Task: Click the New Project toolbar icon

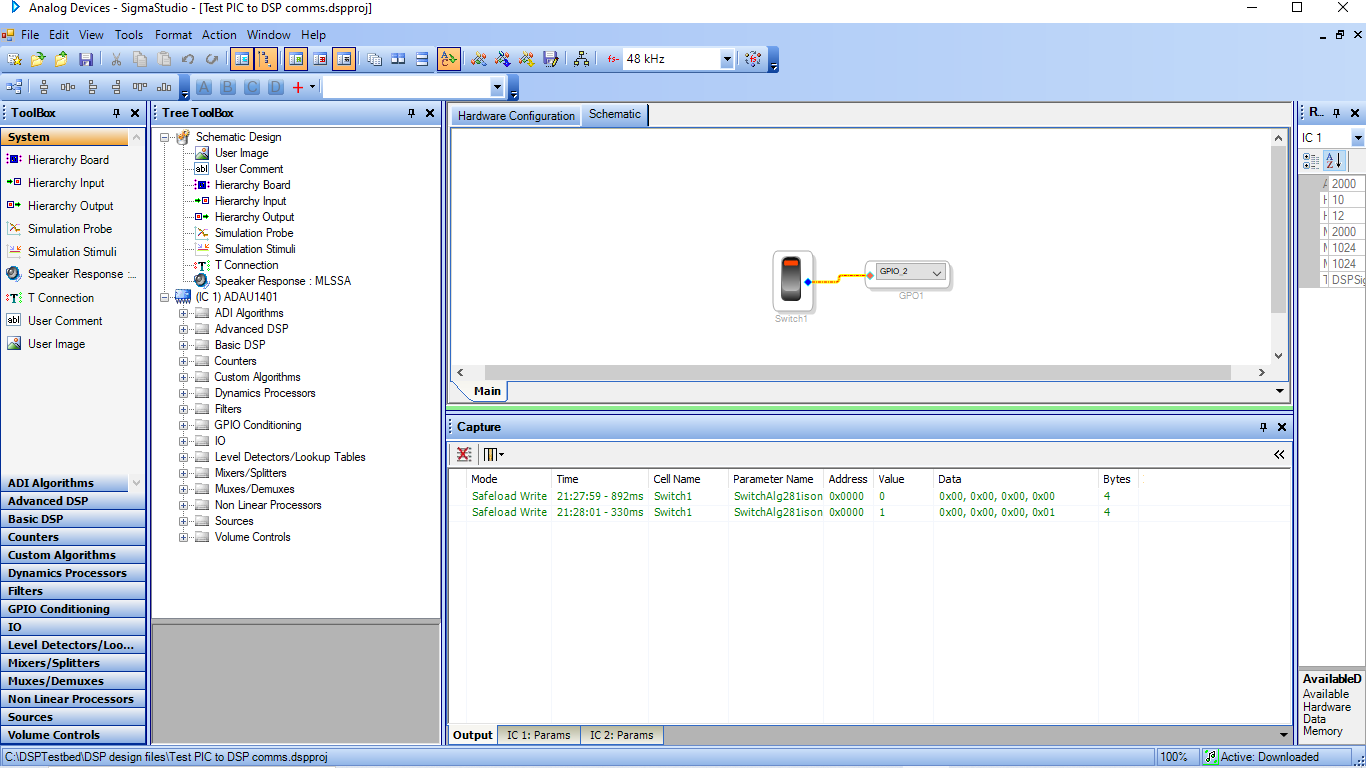Action: 14,59
